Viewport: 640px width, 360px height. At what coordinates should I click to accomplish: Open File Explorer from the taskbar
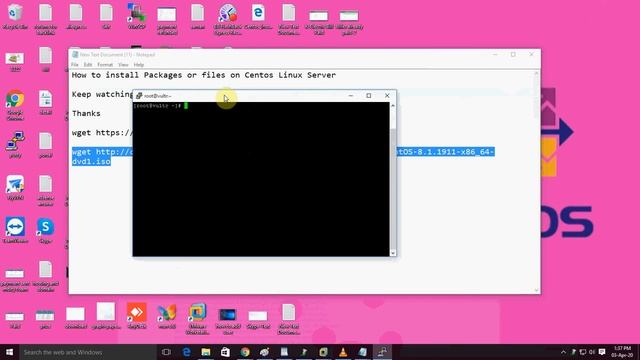click(206, 352)
